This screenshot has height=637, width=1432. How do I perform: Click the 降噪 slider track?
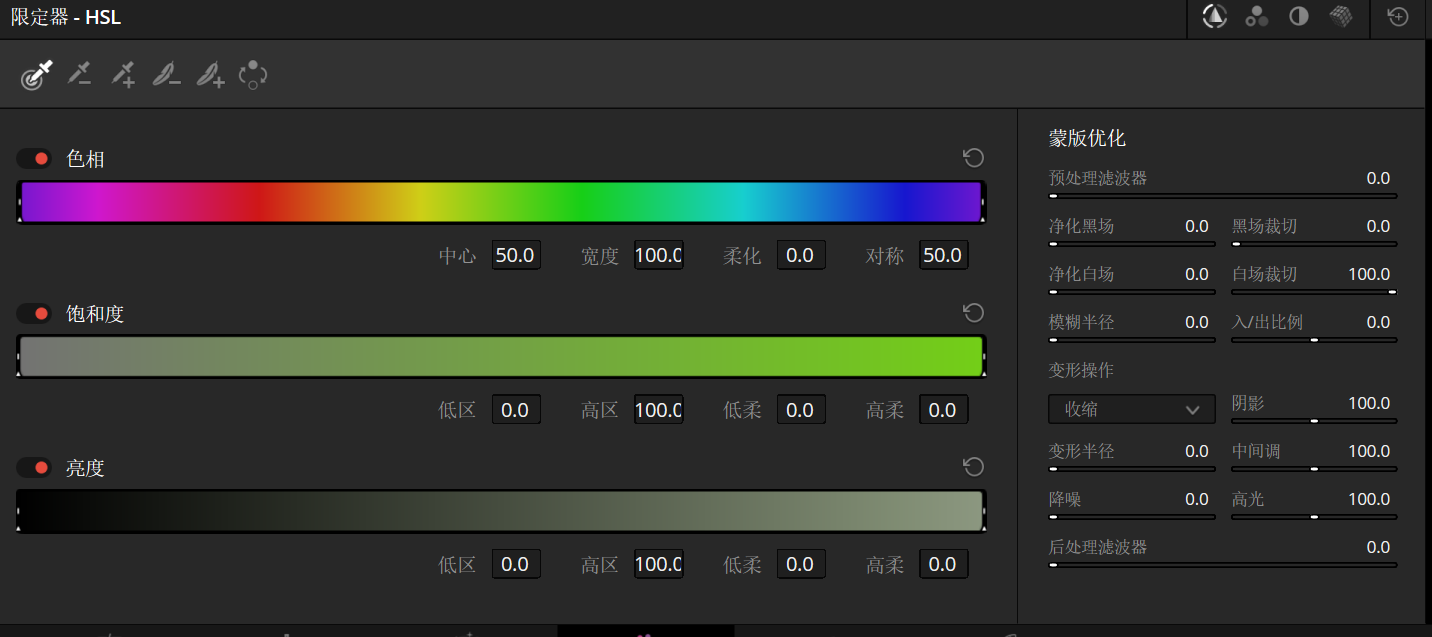point(1131,517)
